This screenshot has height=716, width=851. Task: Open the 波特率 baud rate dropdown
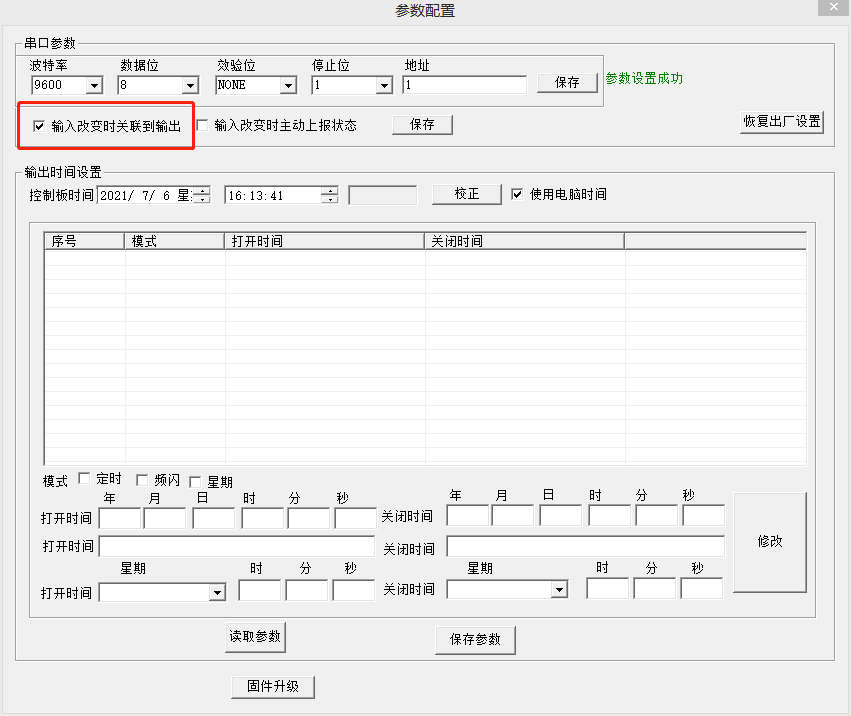94,85
